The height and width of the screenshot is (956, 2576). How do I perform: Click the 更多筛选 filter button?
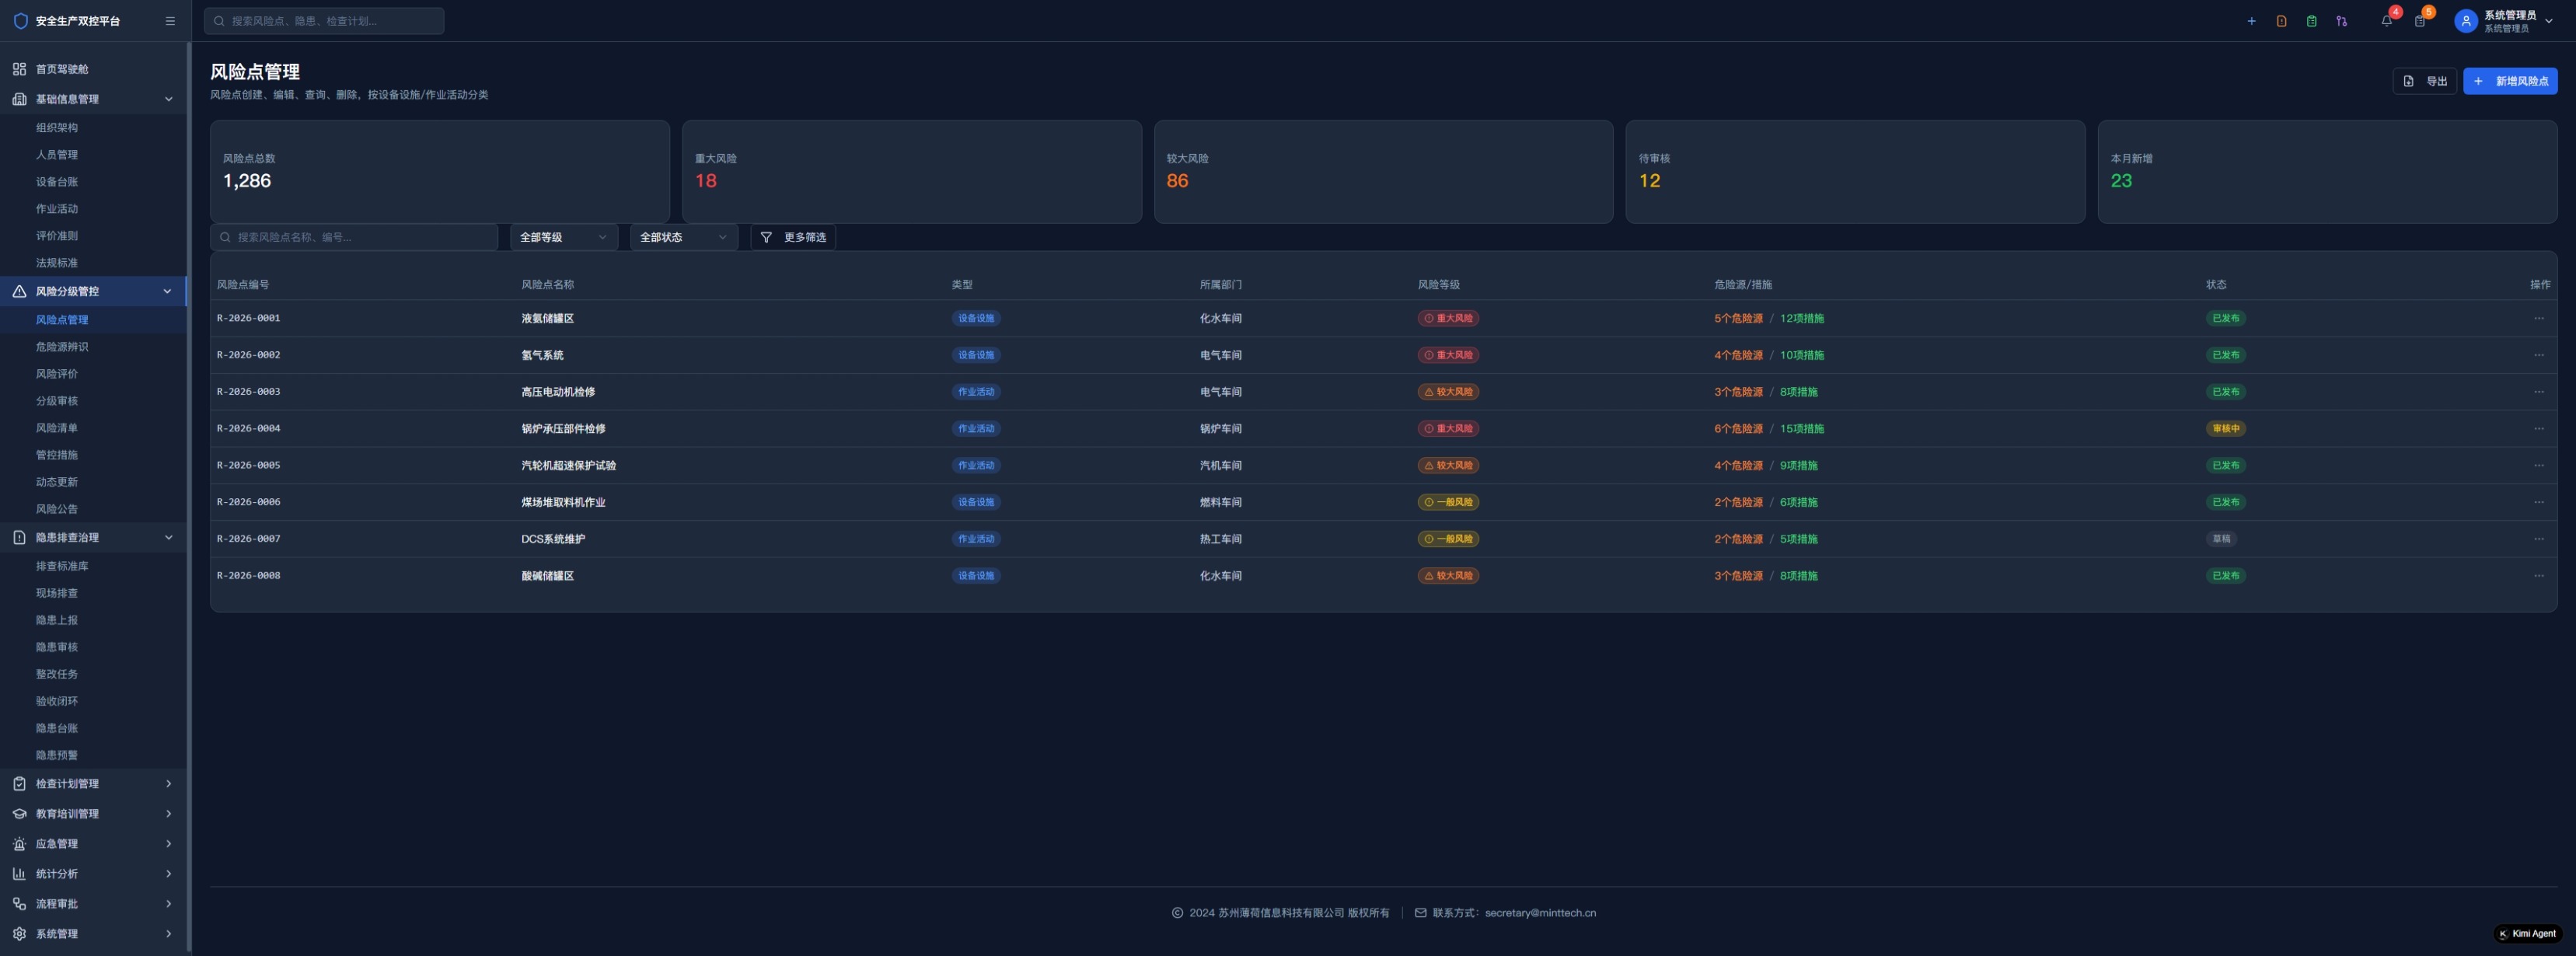click(x=792, y=237)
